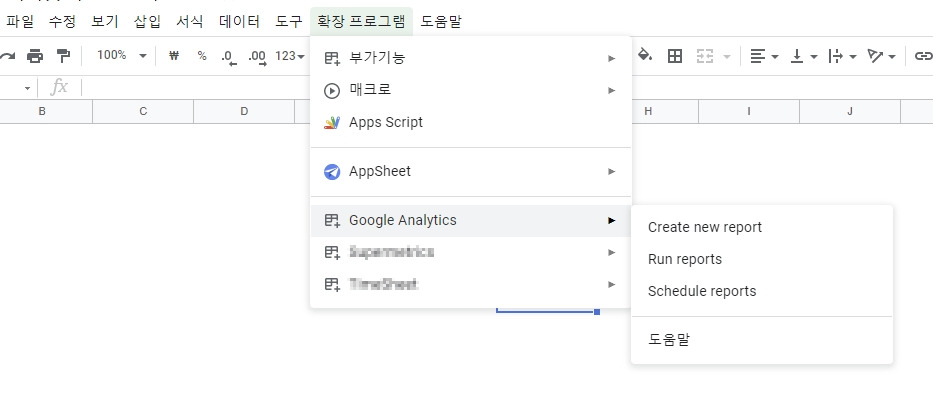This screenshot has height=420, width=933.
Task: Expand the vertical align dropdown arrow
Action: pyautogui.click(x=813, y=57)
